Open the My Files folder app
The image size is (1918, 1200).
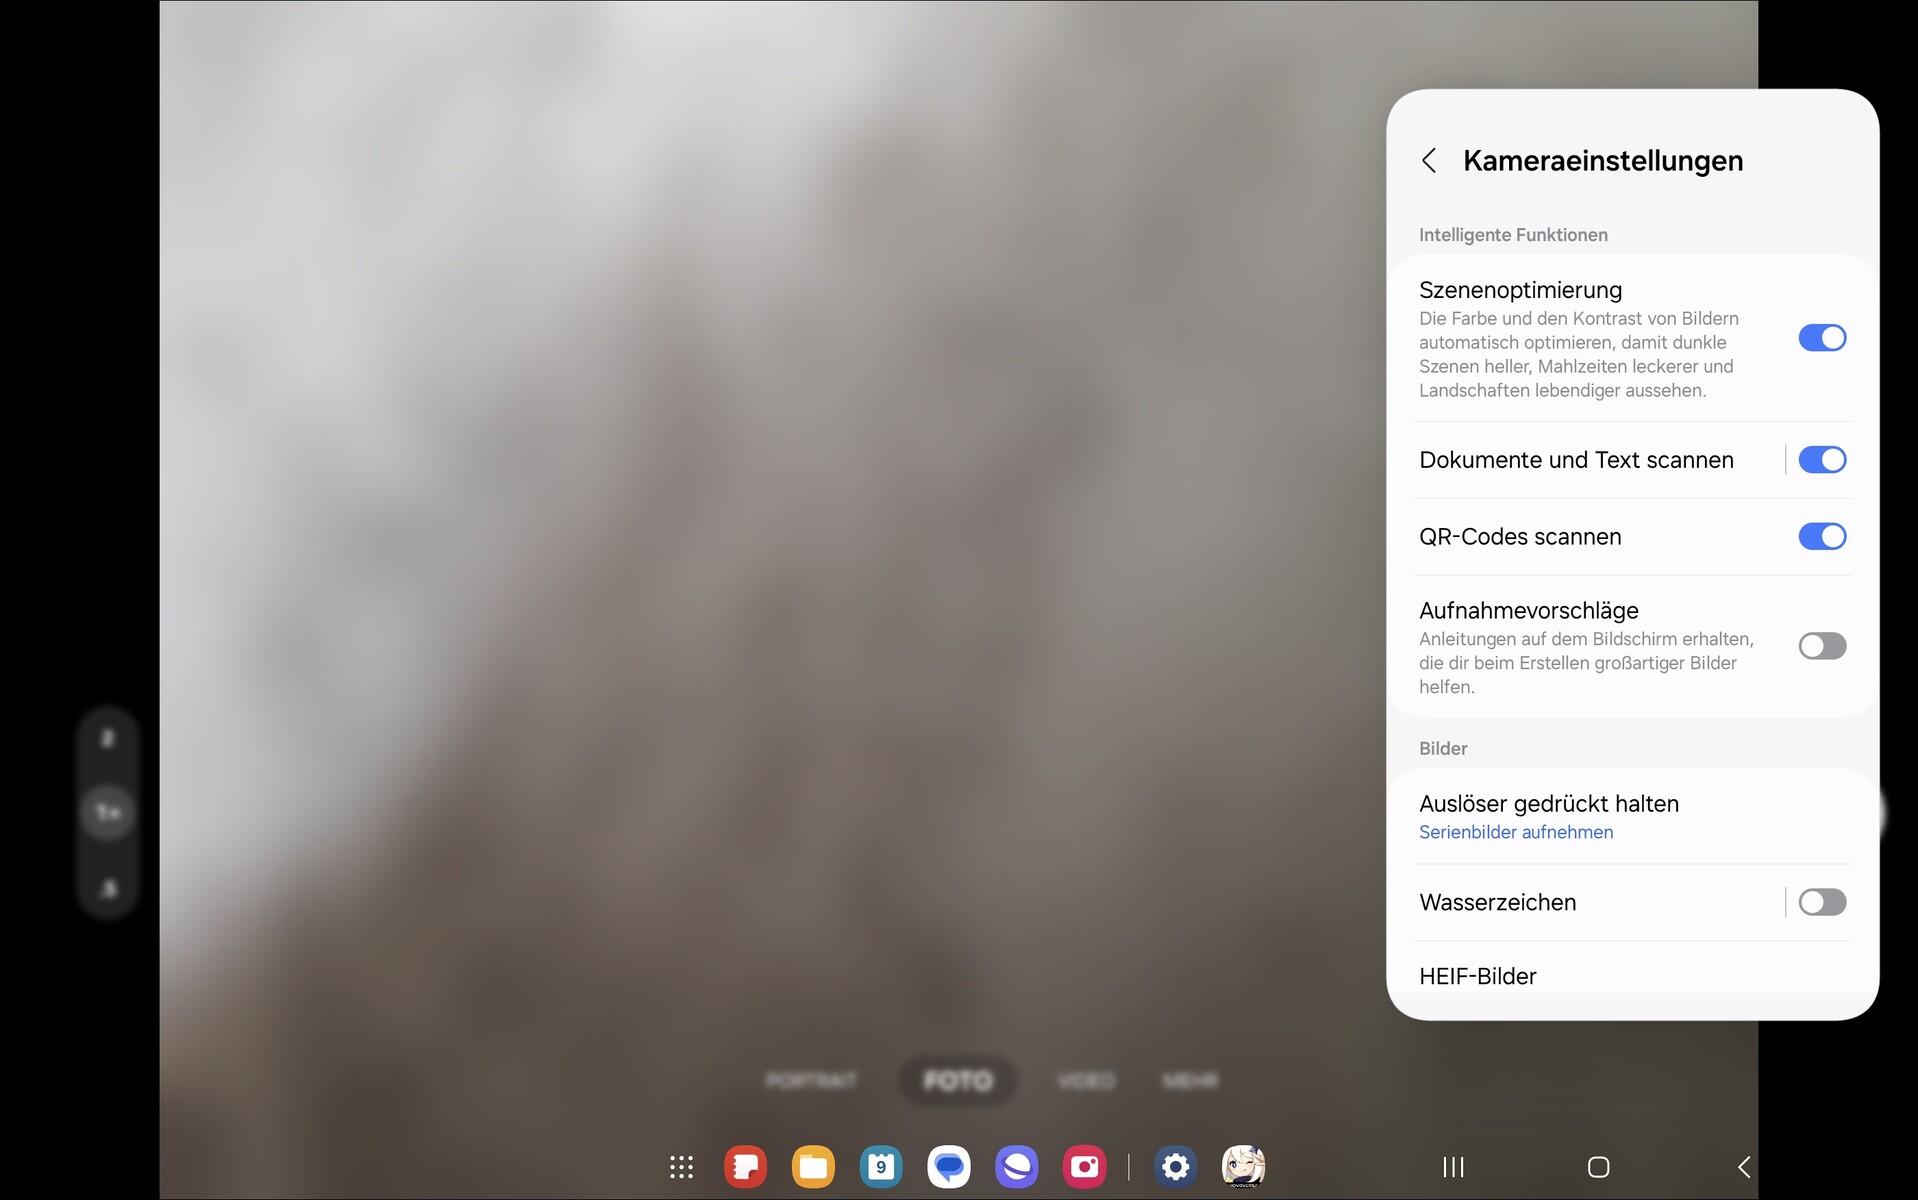[x=813, y=1167]
